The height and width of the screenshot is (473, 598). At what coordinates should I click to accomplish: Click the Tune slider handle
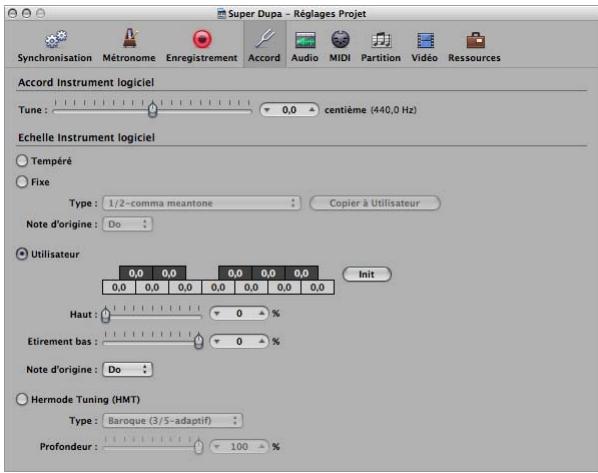pyautogui.click(x=153, y=110)
